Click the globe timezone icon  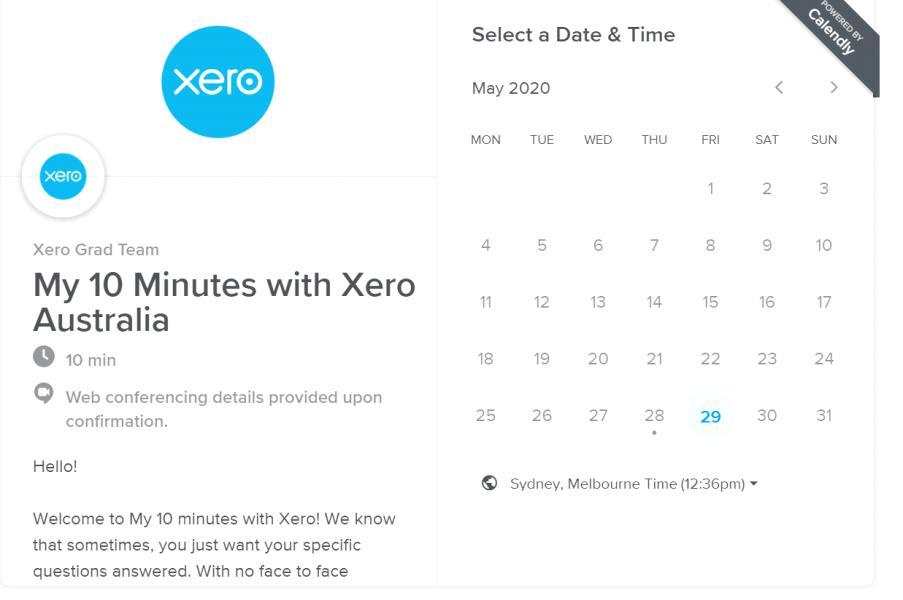tap(490, 483)
